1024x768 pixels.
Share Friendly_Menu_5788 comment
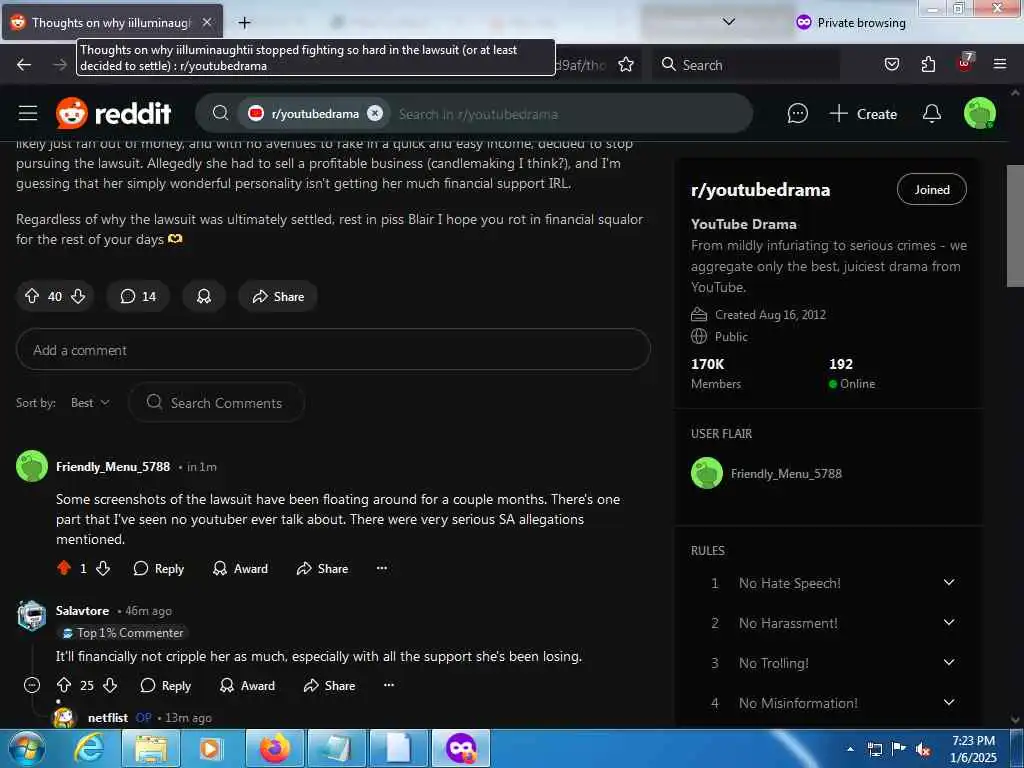[323, 569]
